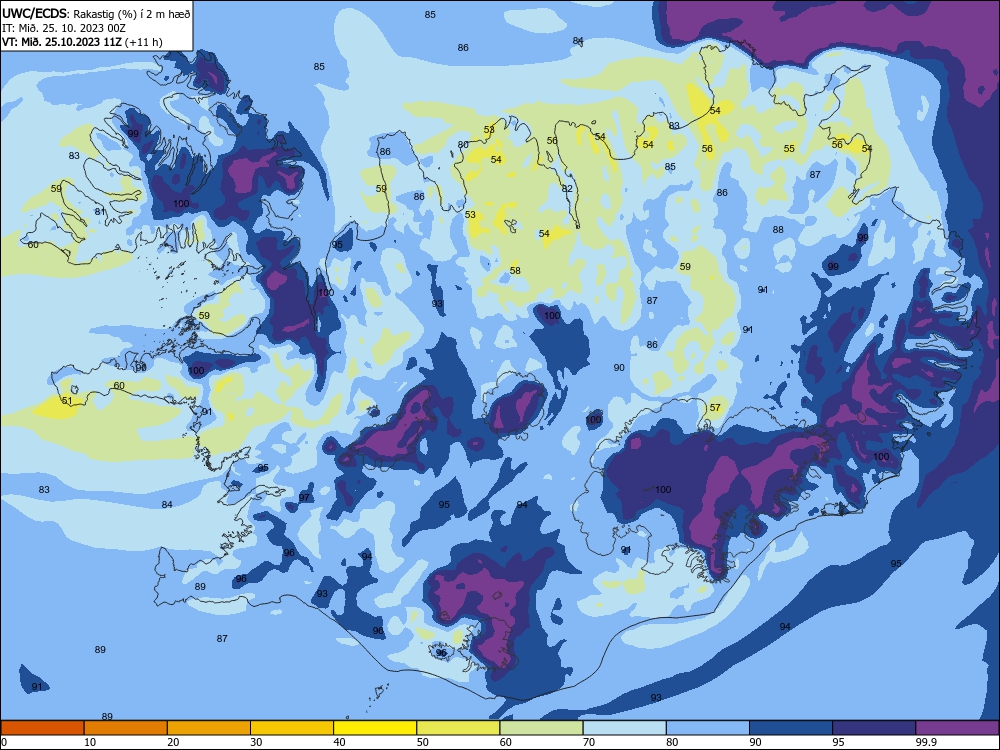Pick the 95–99.9% dark indigo legend swatch

[874, 728]
